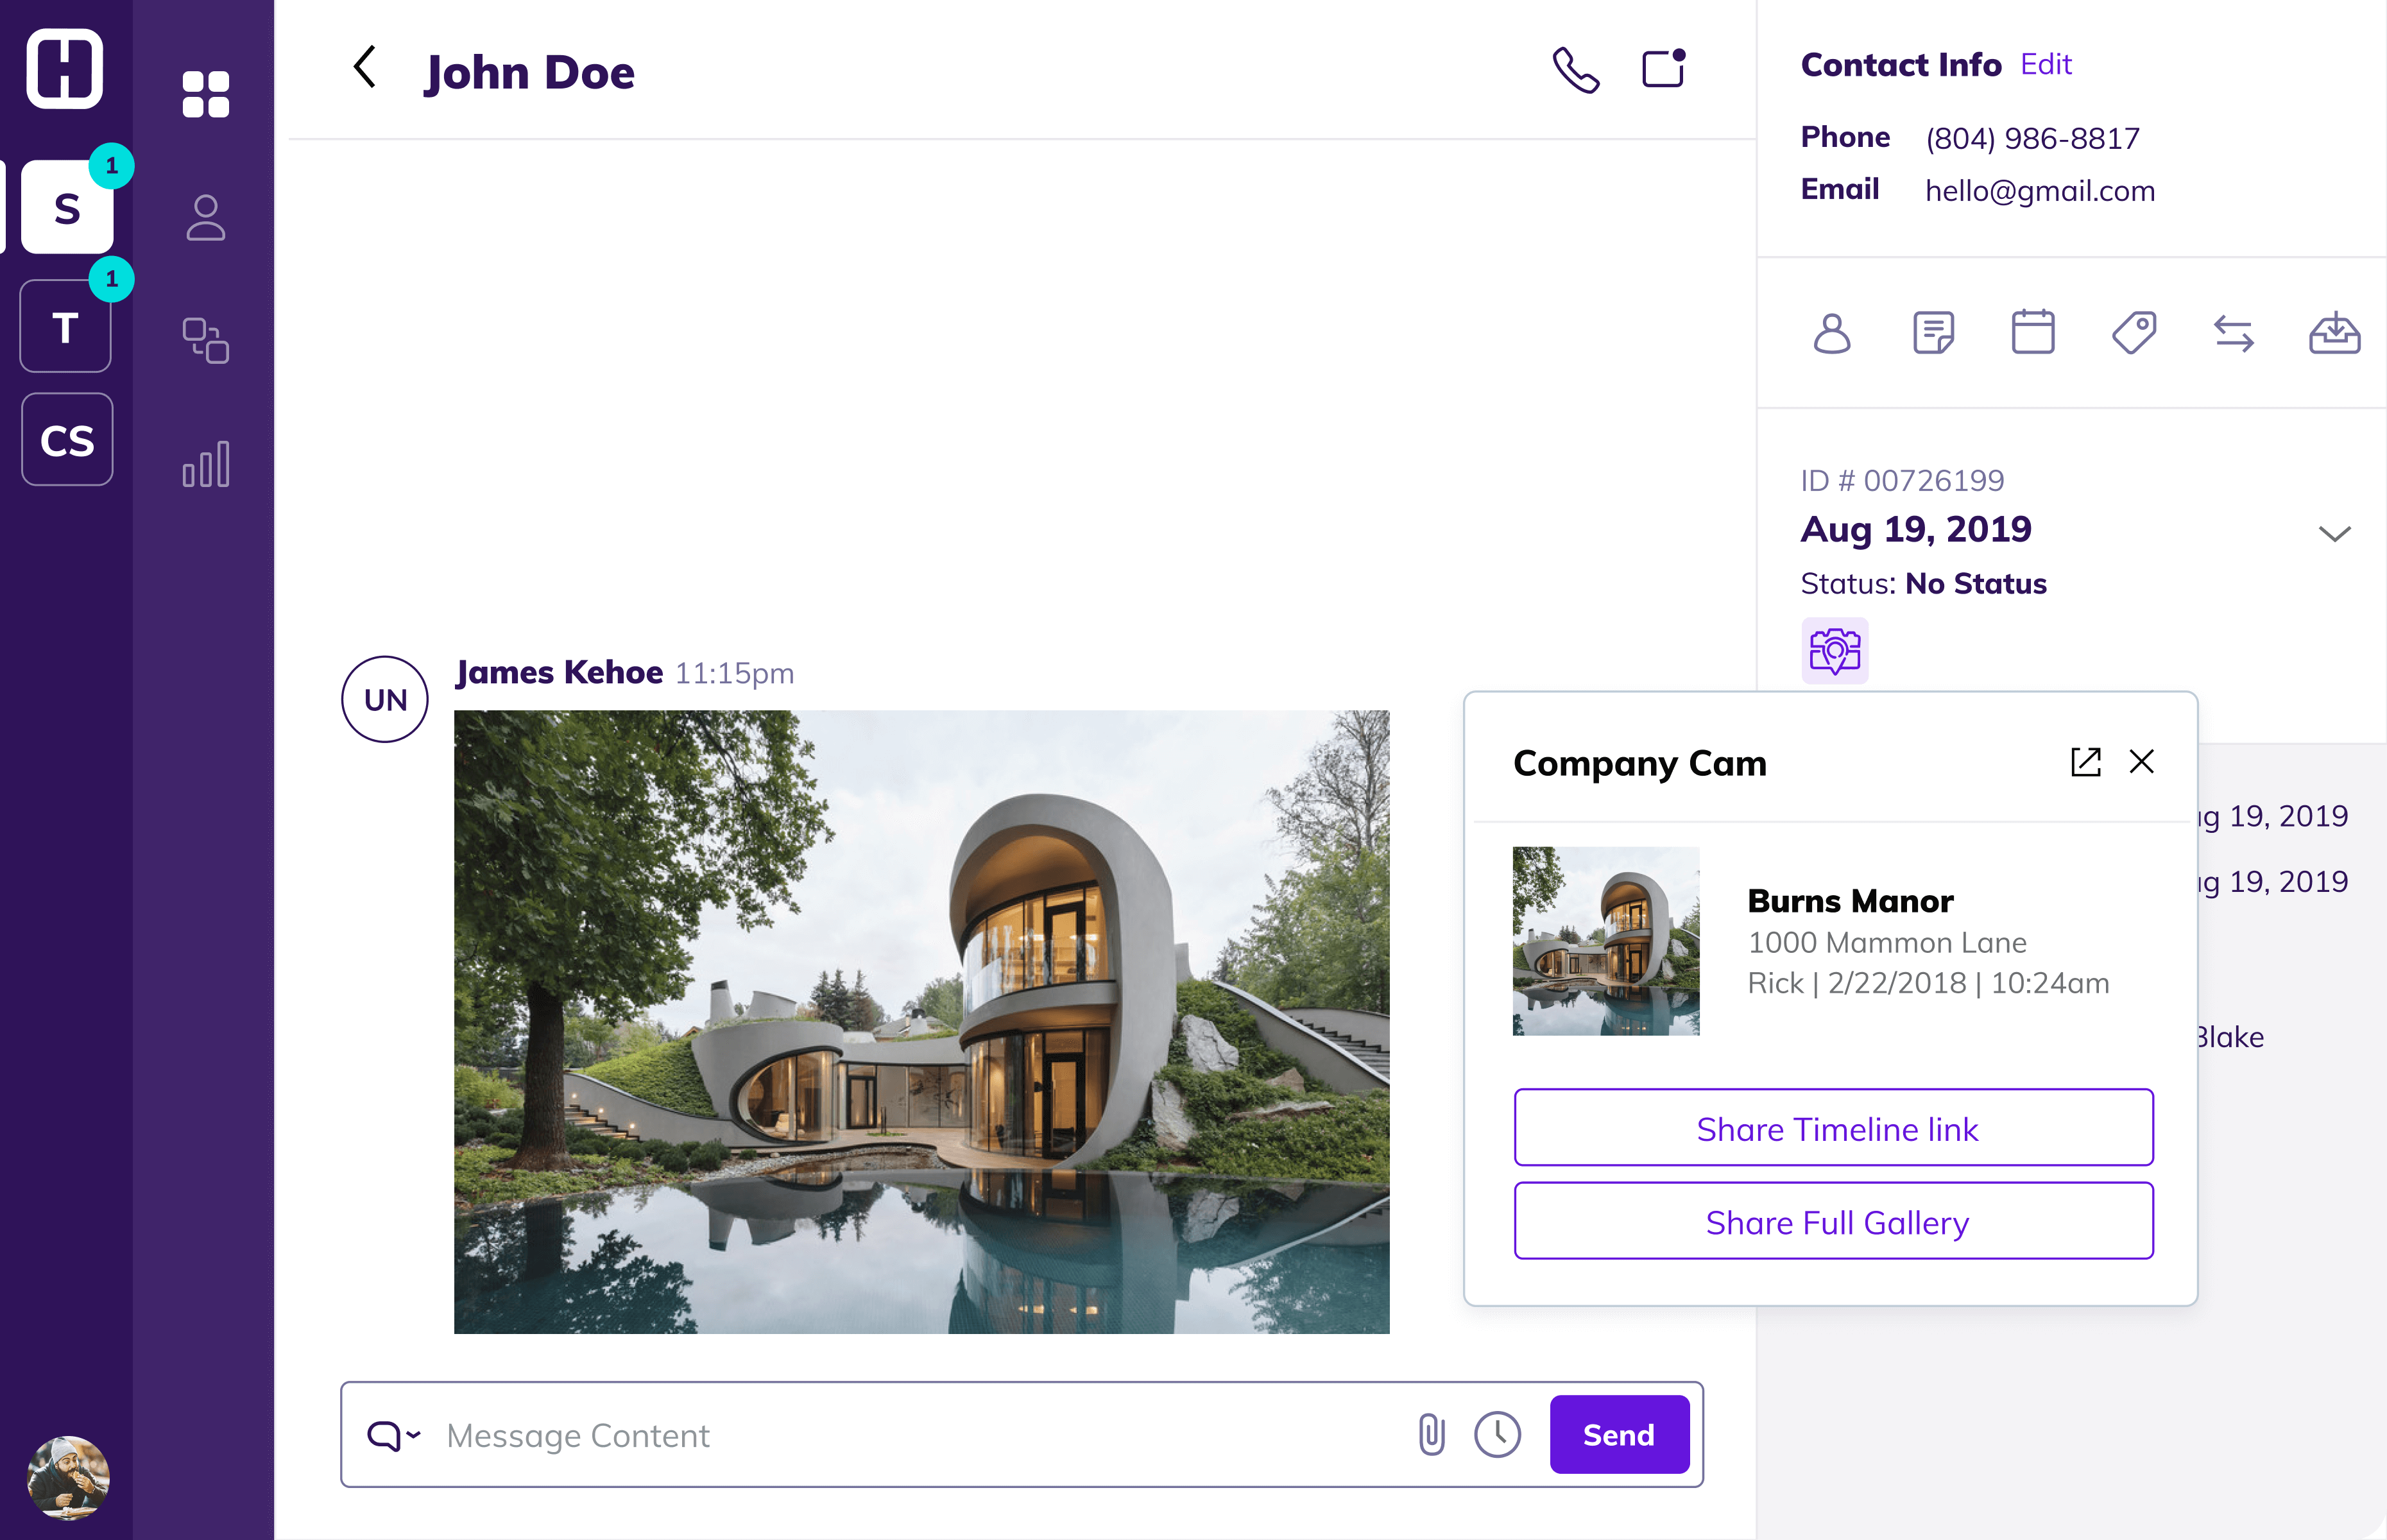Open the analytics bar chart icon
Screen dimensions: 2387x1540
206,465
